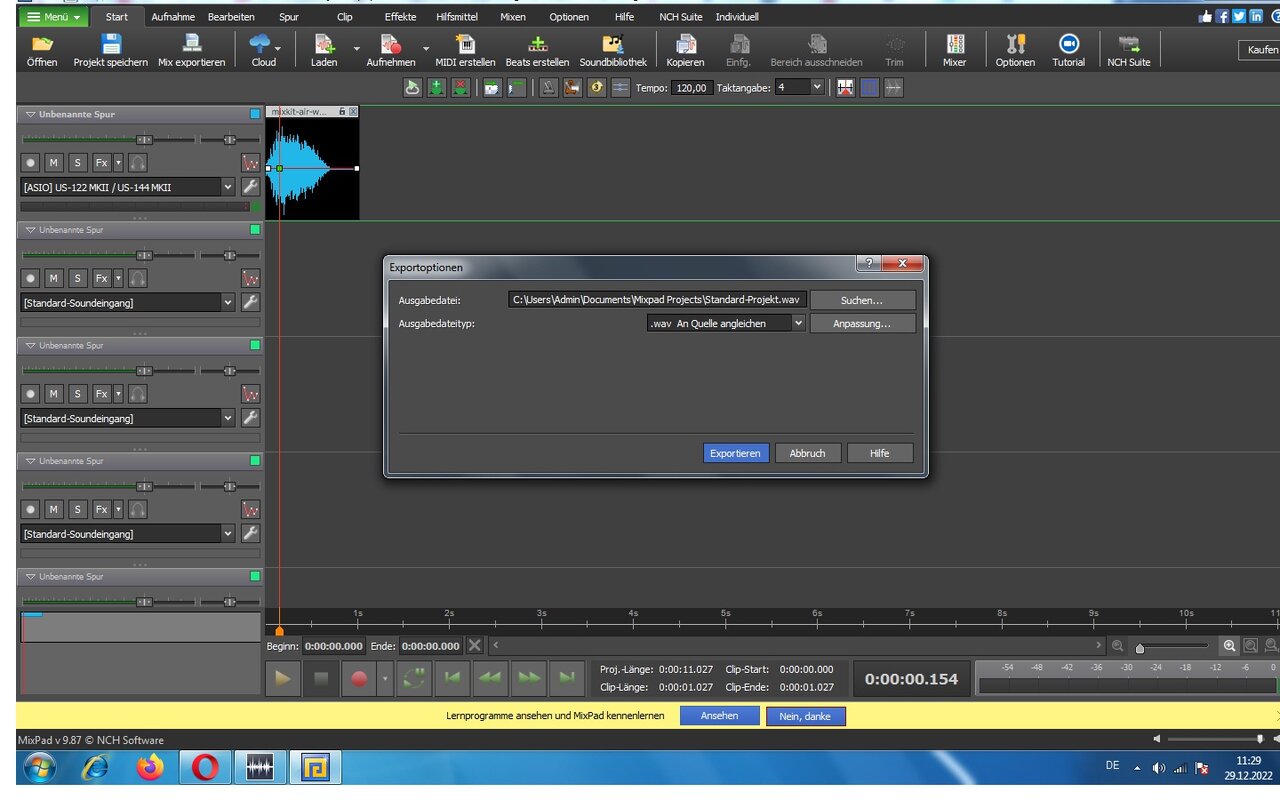Click the Mix exportieren toolbar icon
Screen dimensions: 1280x800
[x=191, y=44]
